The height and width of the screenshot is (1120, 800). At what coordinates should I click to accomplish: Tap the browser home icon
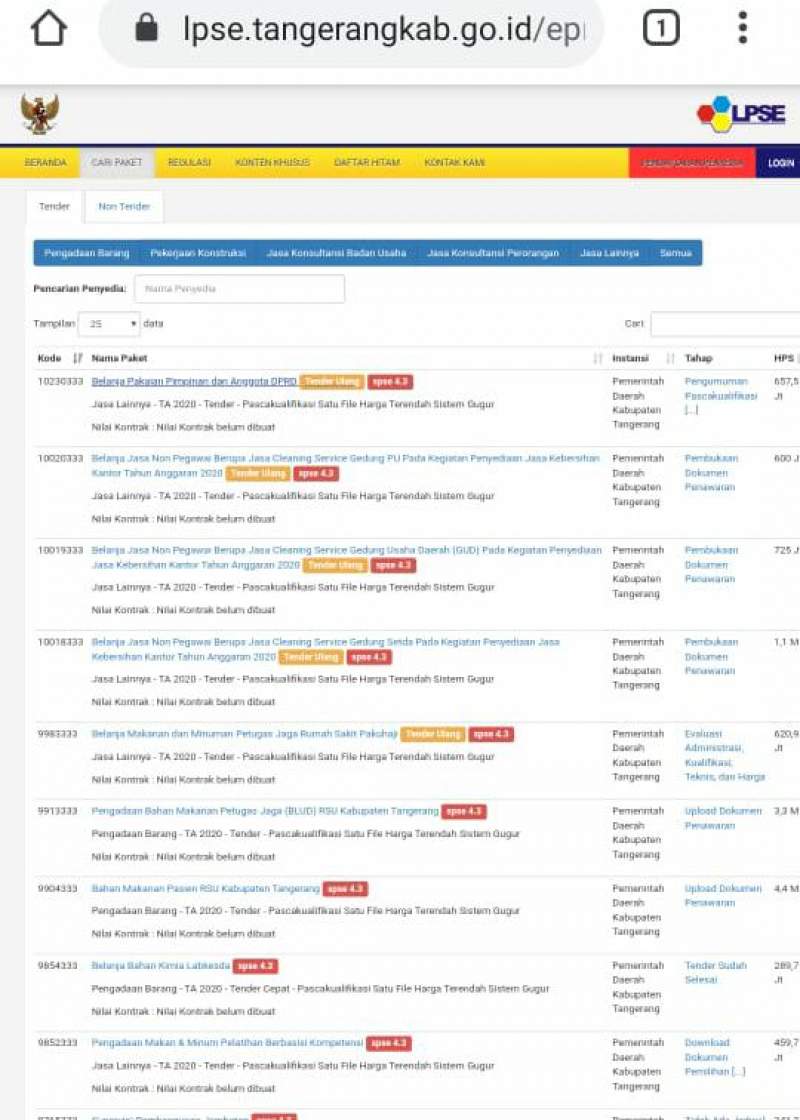coord(48,28)
